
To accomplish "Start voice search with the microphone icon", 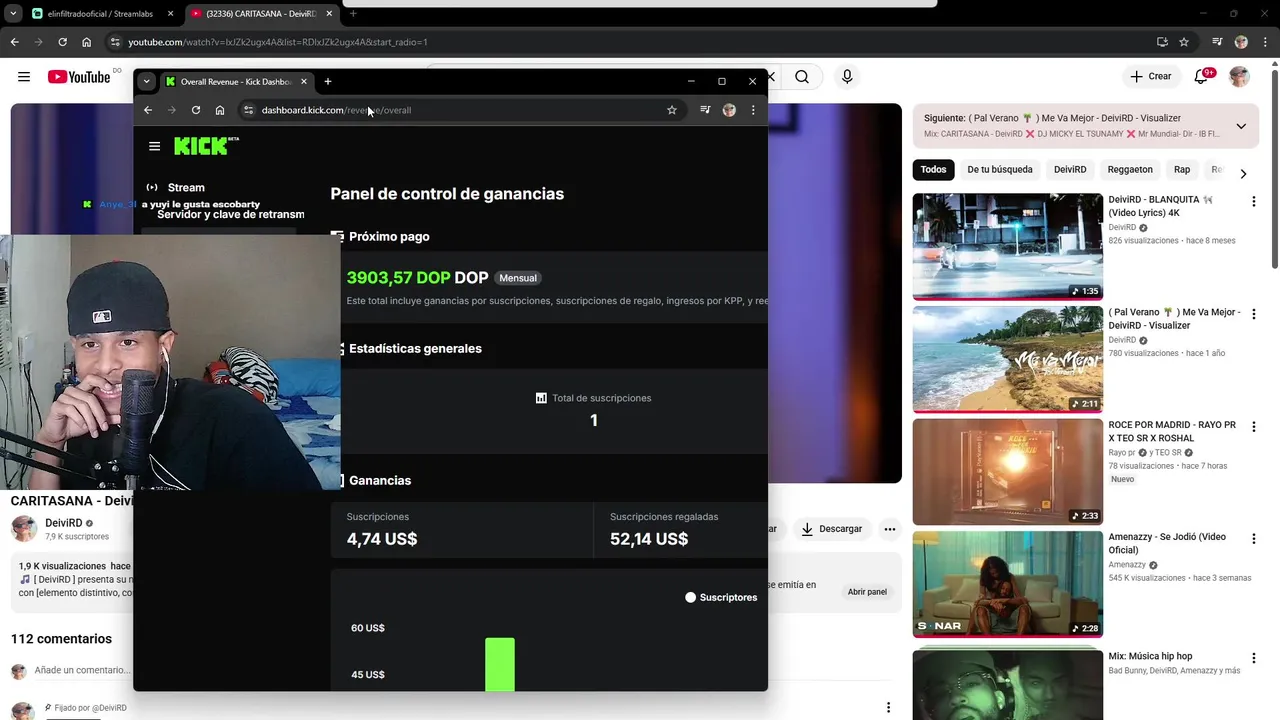I will (847, 77).
